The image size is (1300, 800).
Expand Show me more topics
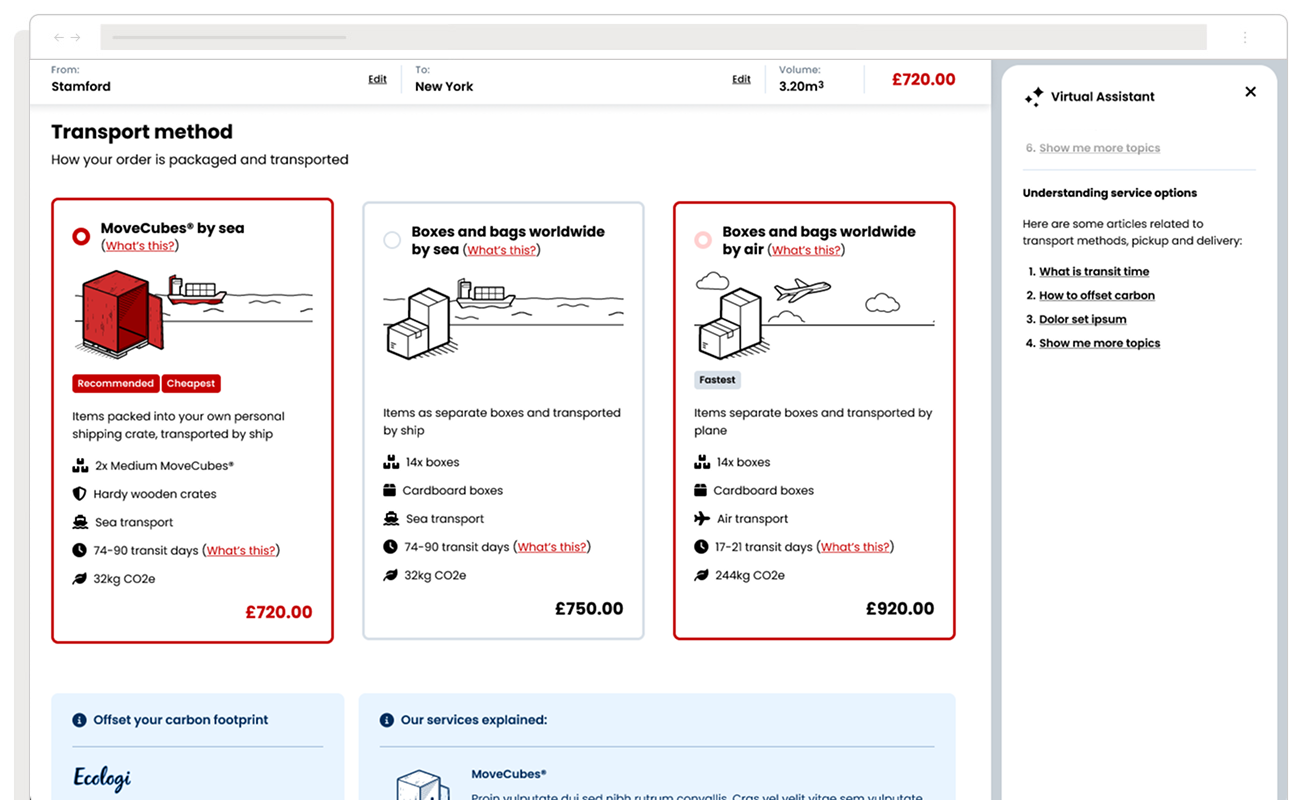tap(1099, 342)
